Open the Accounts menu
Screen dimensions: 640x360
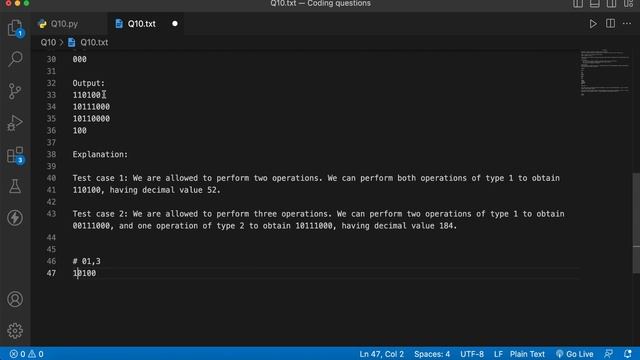[15, 299]
